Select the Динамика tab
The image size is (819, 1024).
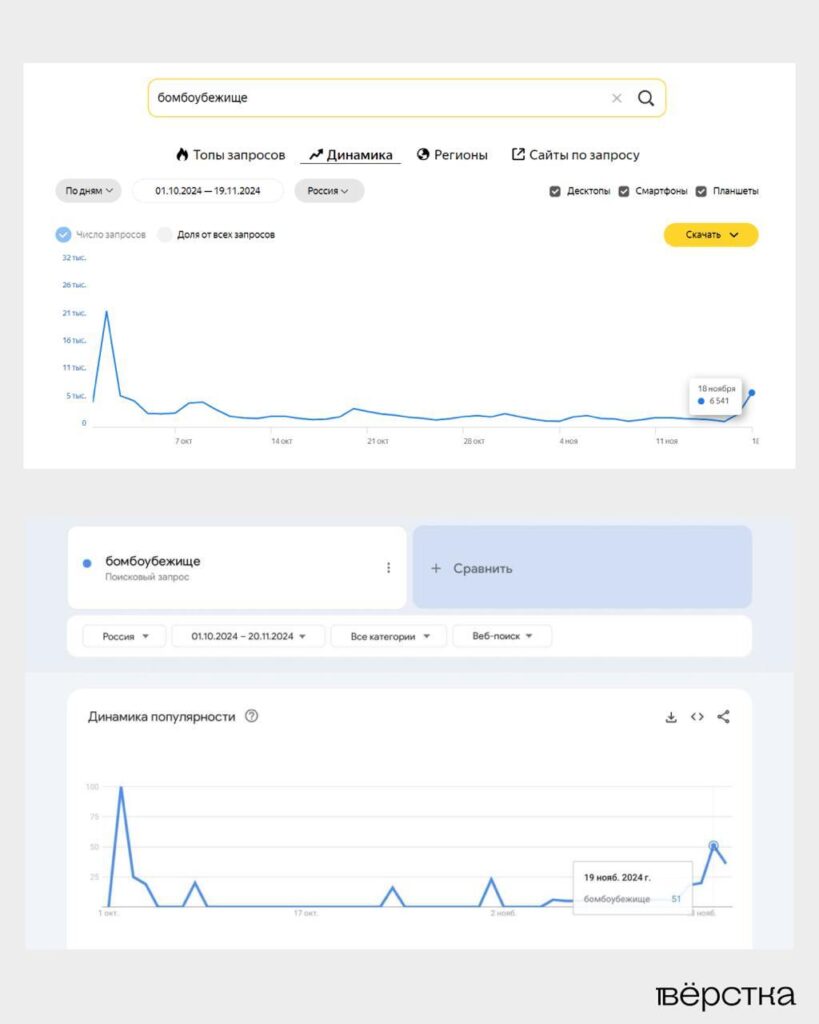353,155
